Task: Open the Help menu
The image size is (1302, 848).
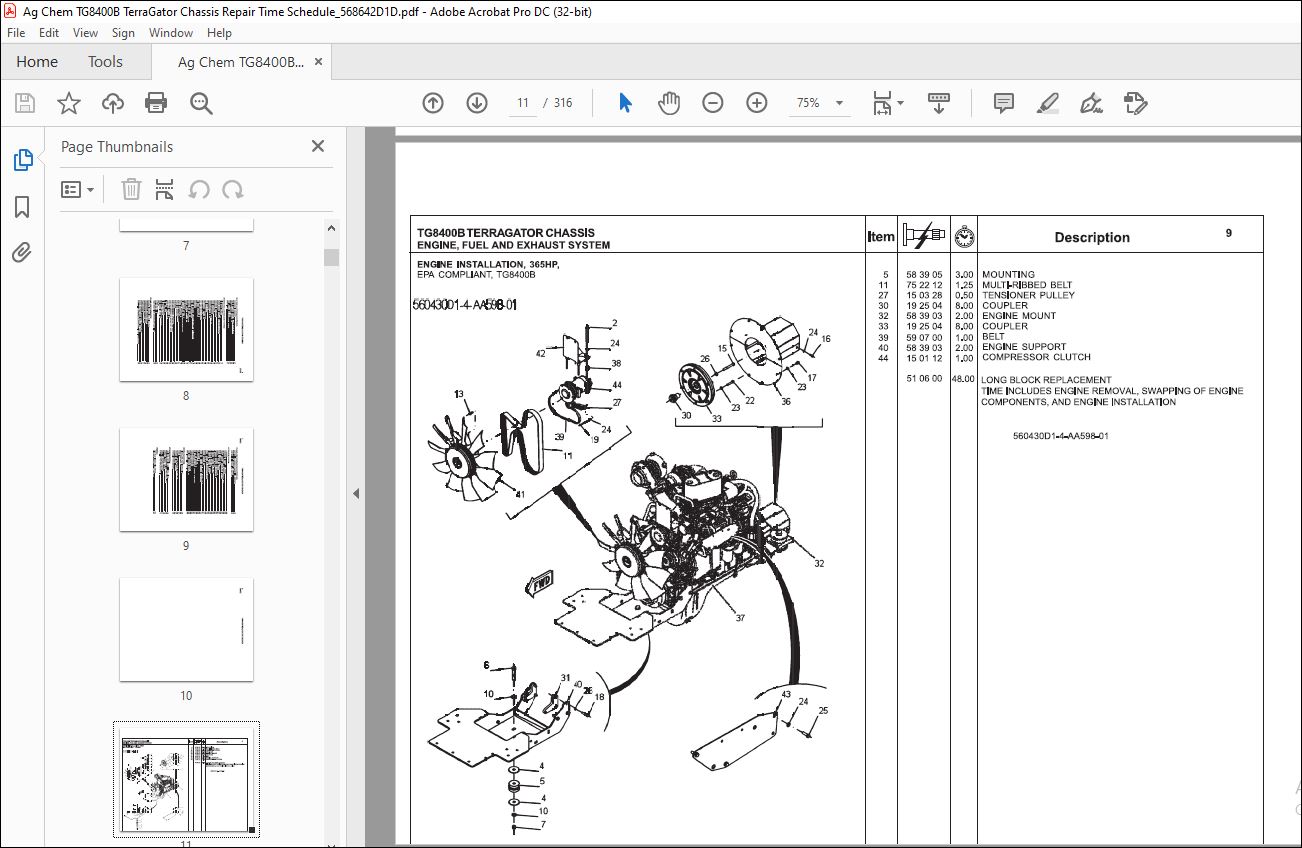Action: click(x=219, y=33)
